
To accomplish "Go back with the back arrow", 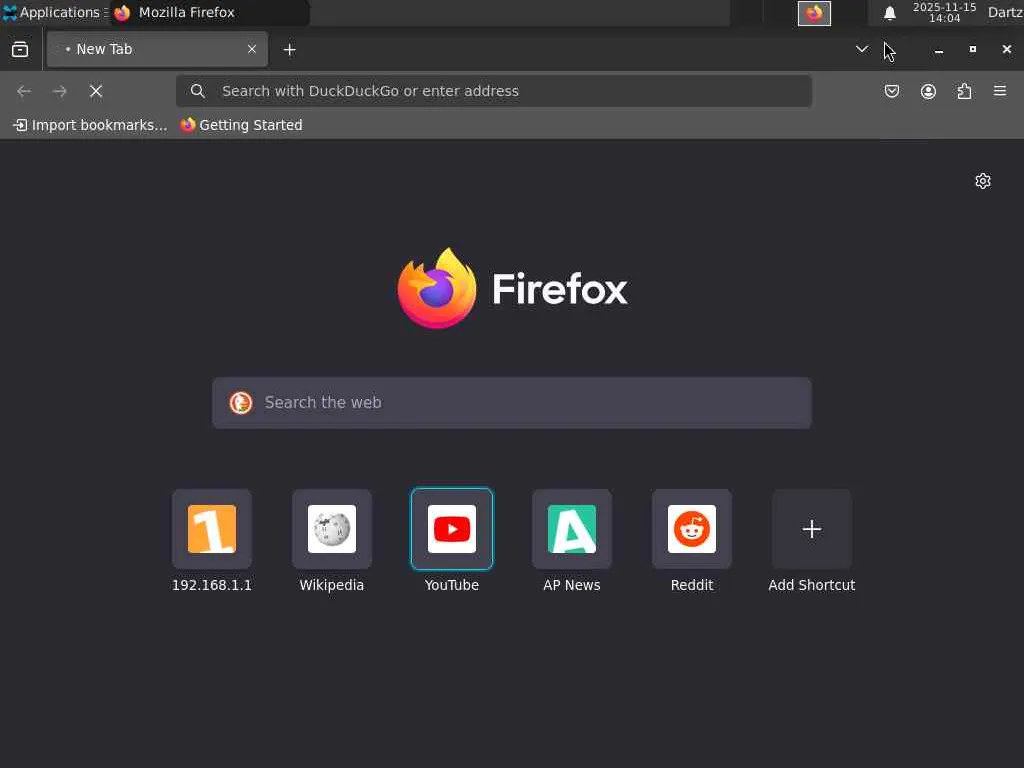I will [x=24, y=91].
